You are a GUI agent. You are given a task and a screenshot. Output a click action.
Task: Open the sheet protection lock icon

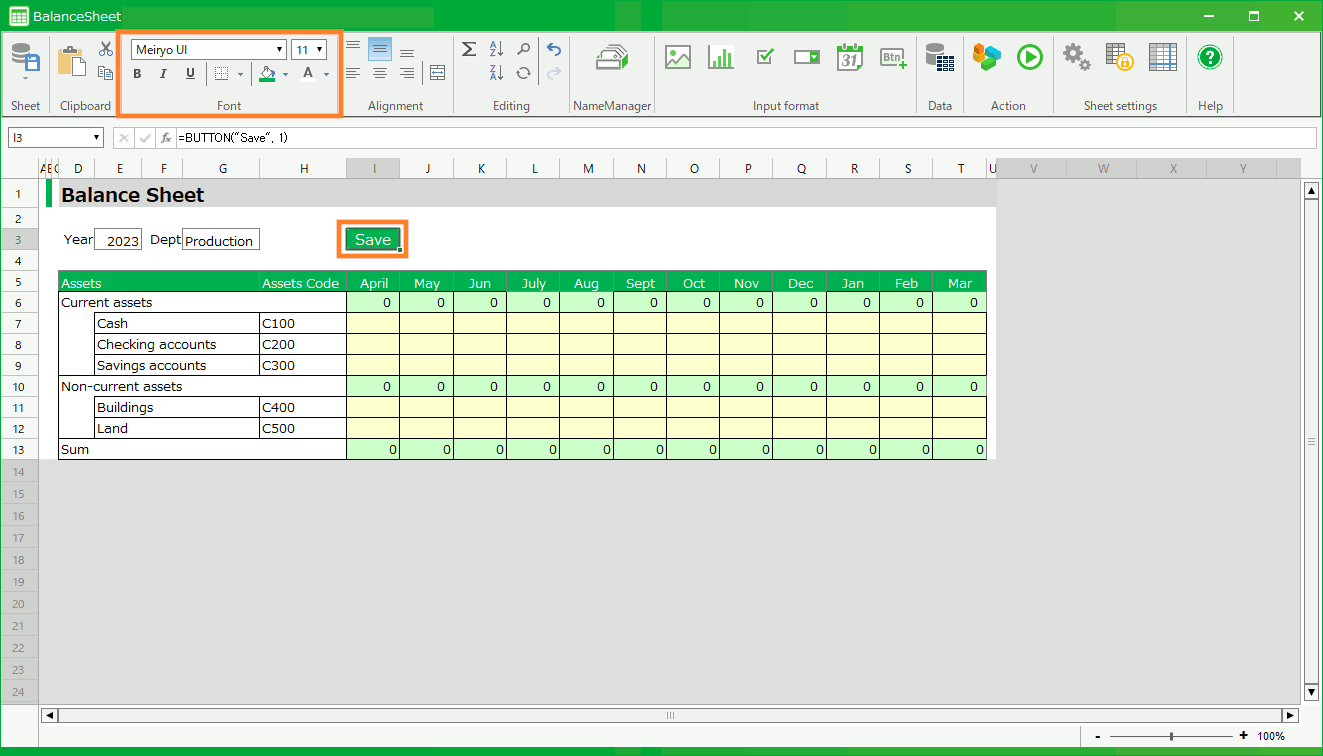click(x=1118, y=57)
